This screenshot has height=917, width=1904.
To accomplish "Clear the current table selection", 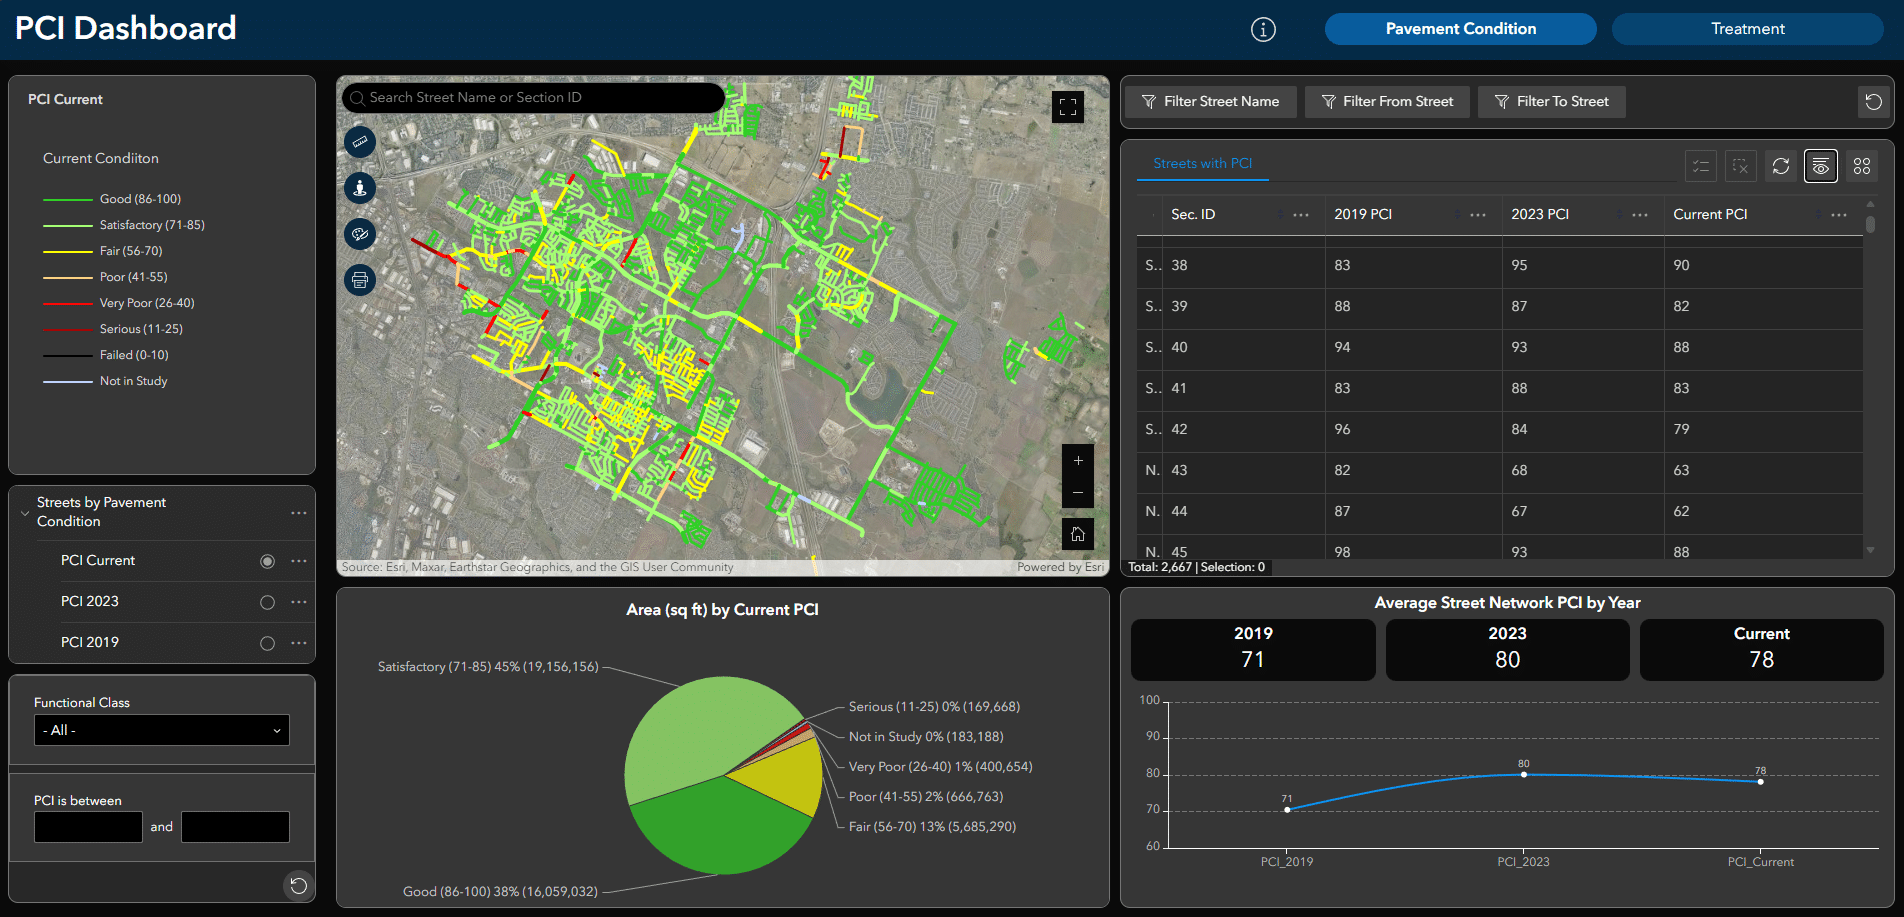I will 1741,166.
